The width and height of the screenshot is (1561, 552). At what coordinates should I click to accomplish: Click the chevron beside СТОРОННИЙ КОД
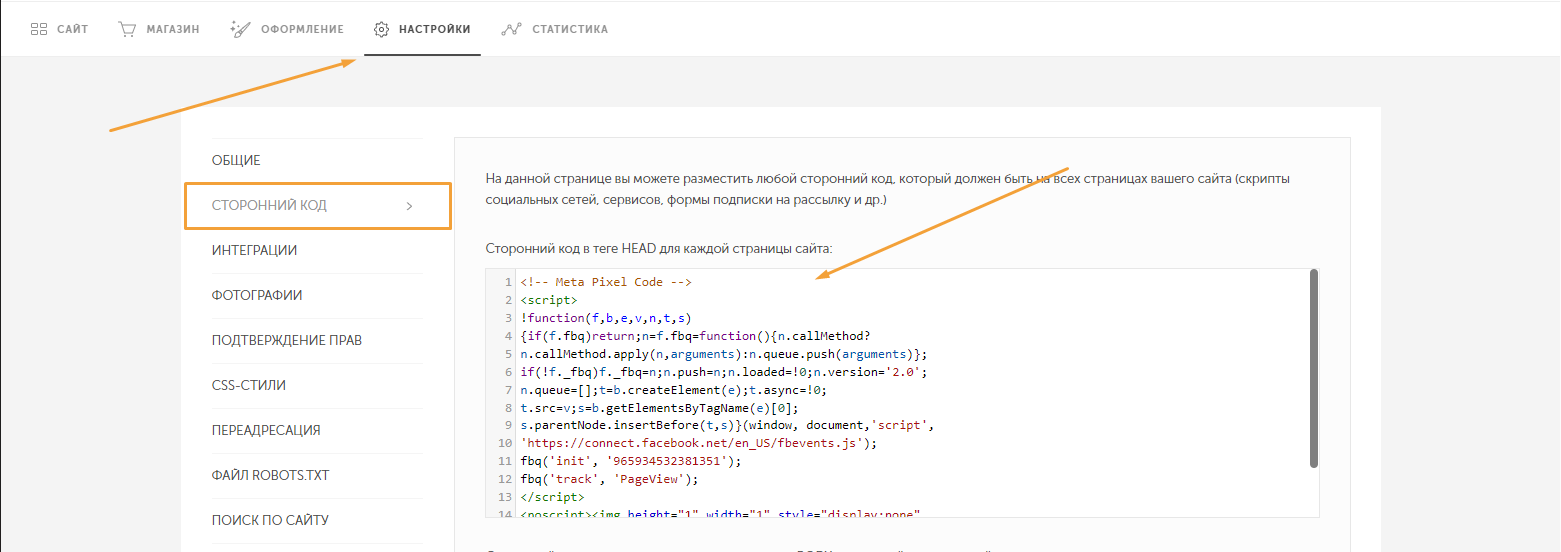tap(409, 206)
